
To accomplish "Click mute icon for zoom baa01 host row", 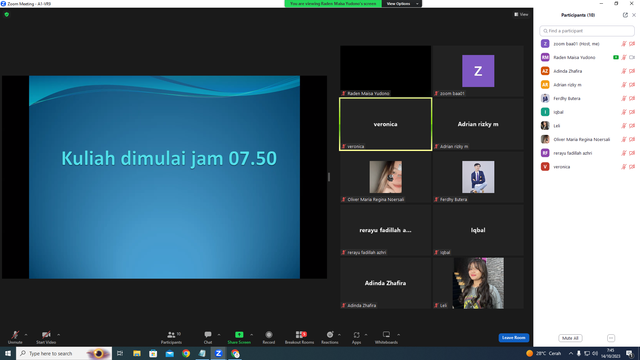I will 624,44.
